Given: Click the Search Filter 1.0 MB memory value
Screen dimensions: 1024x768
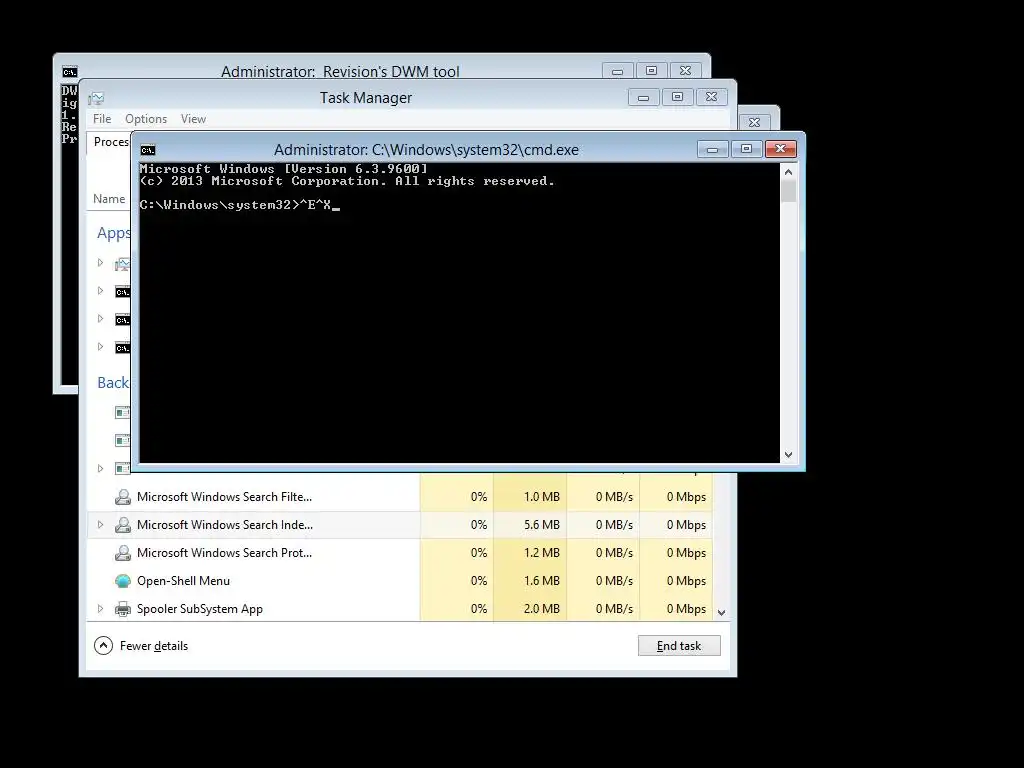Looking at the screenshot, I should tap(541, 497).
